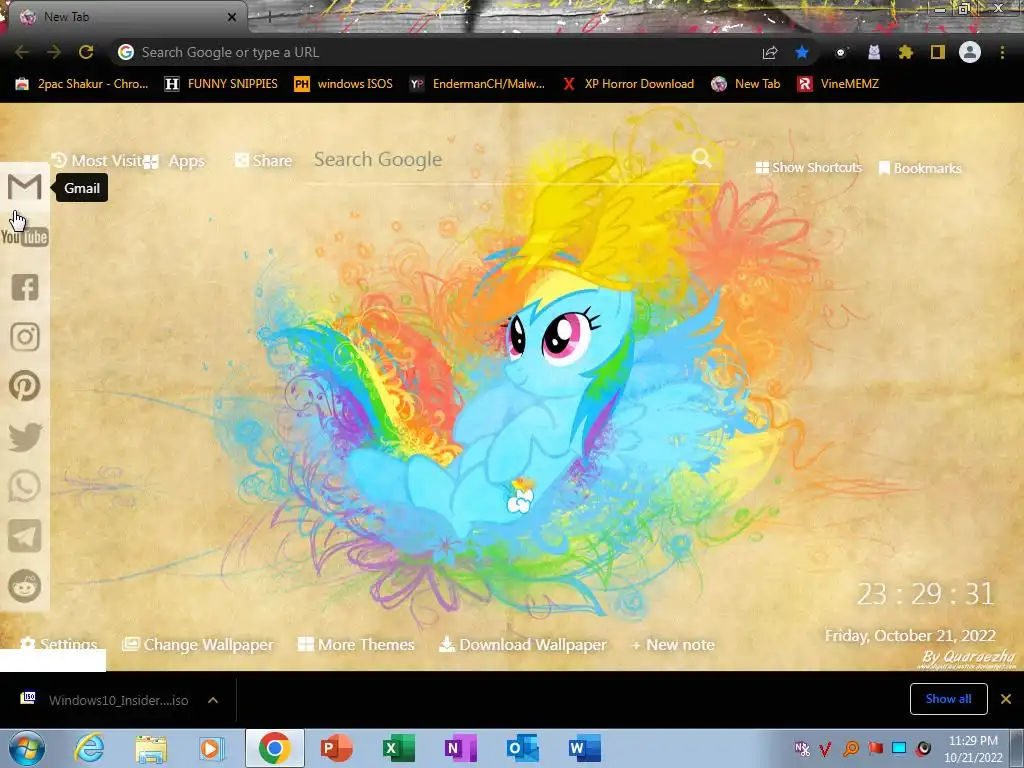Click the taskbar clock
1024x768 pixels.
point(973,749)
